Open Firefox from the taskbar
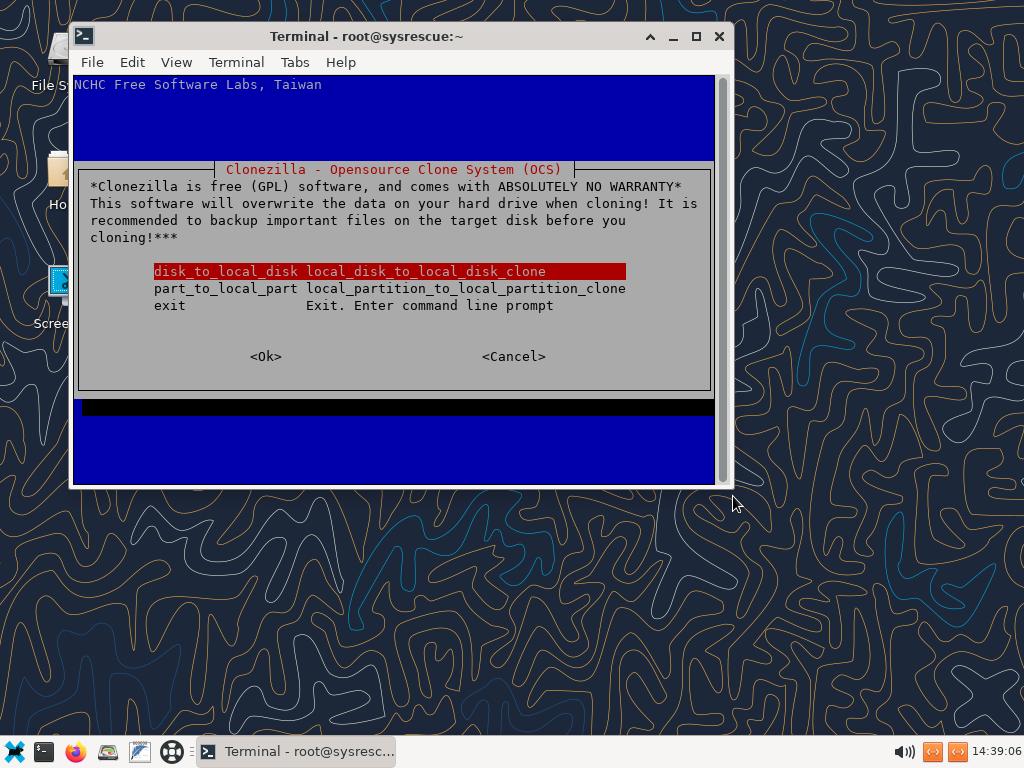 76,751
